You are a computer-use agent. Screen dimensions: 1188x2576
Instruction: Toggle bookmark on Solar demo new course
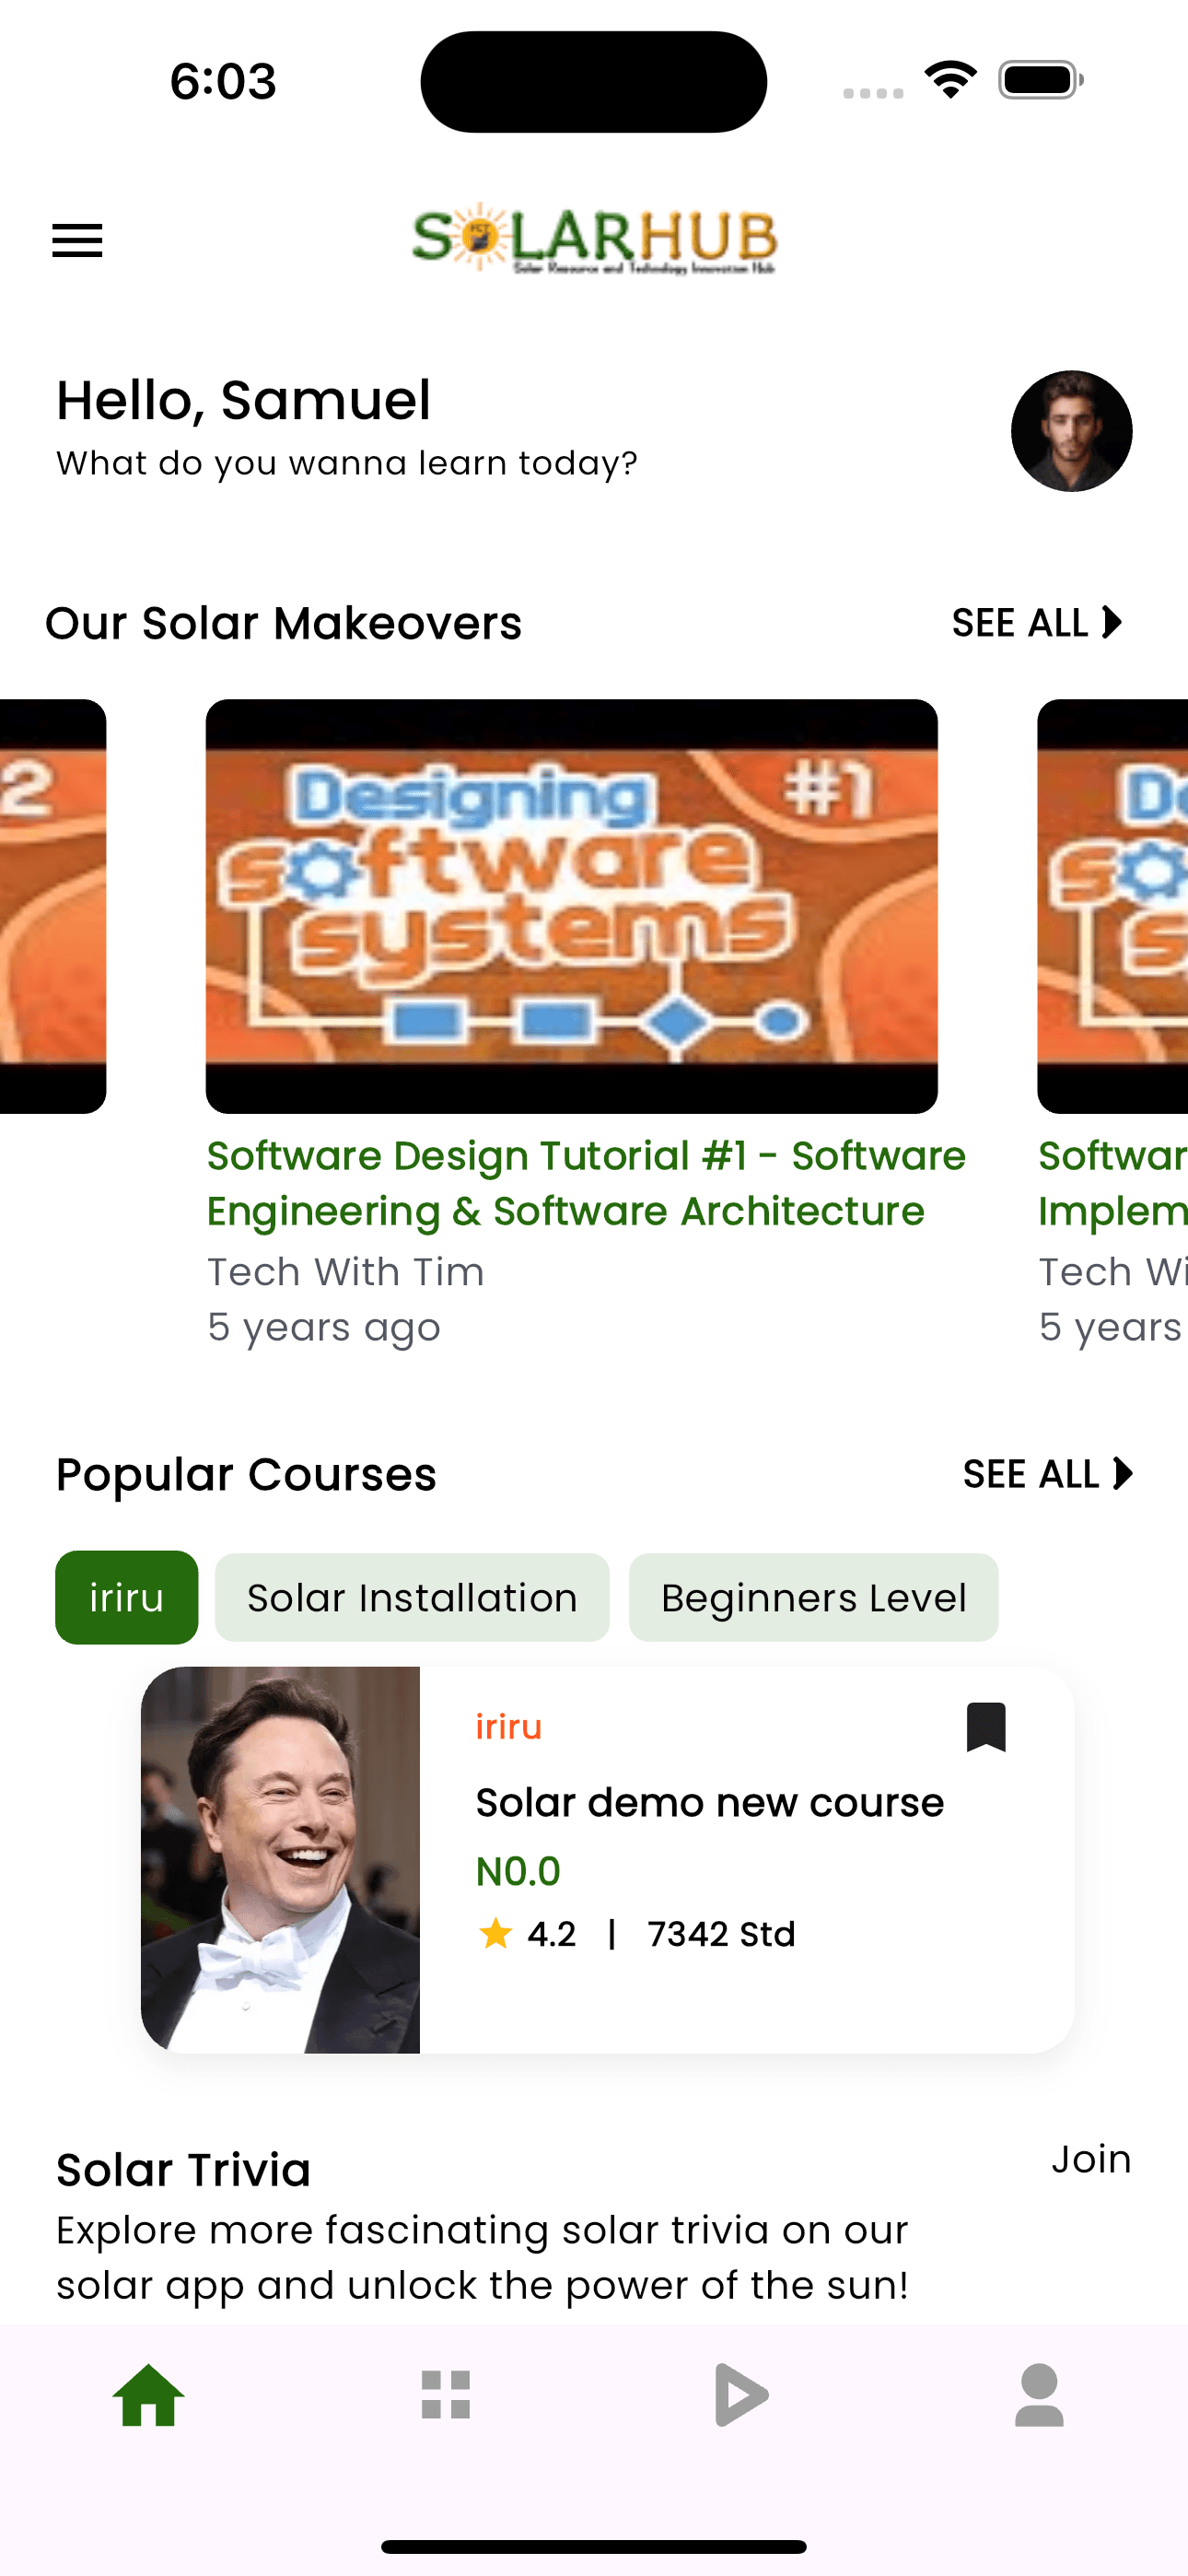pyautogui.click(x=985, y=1727)
